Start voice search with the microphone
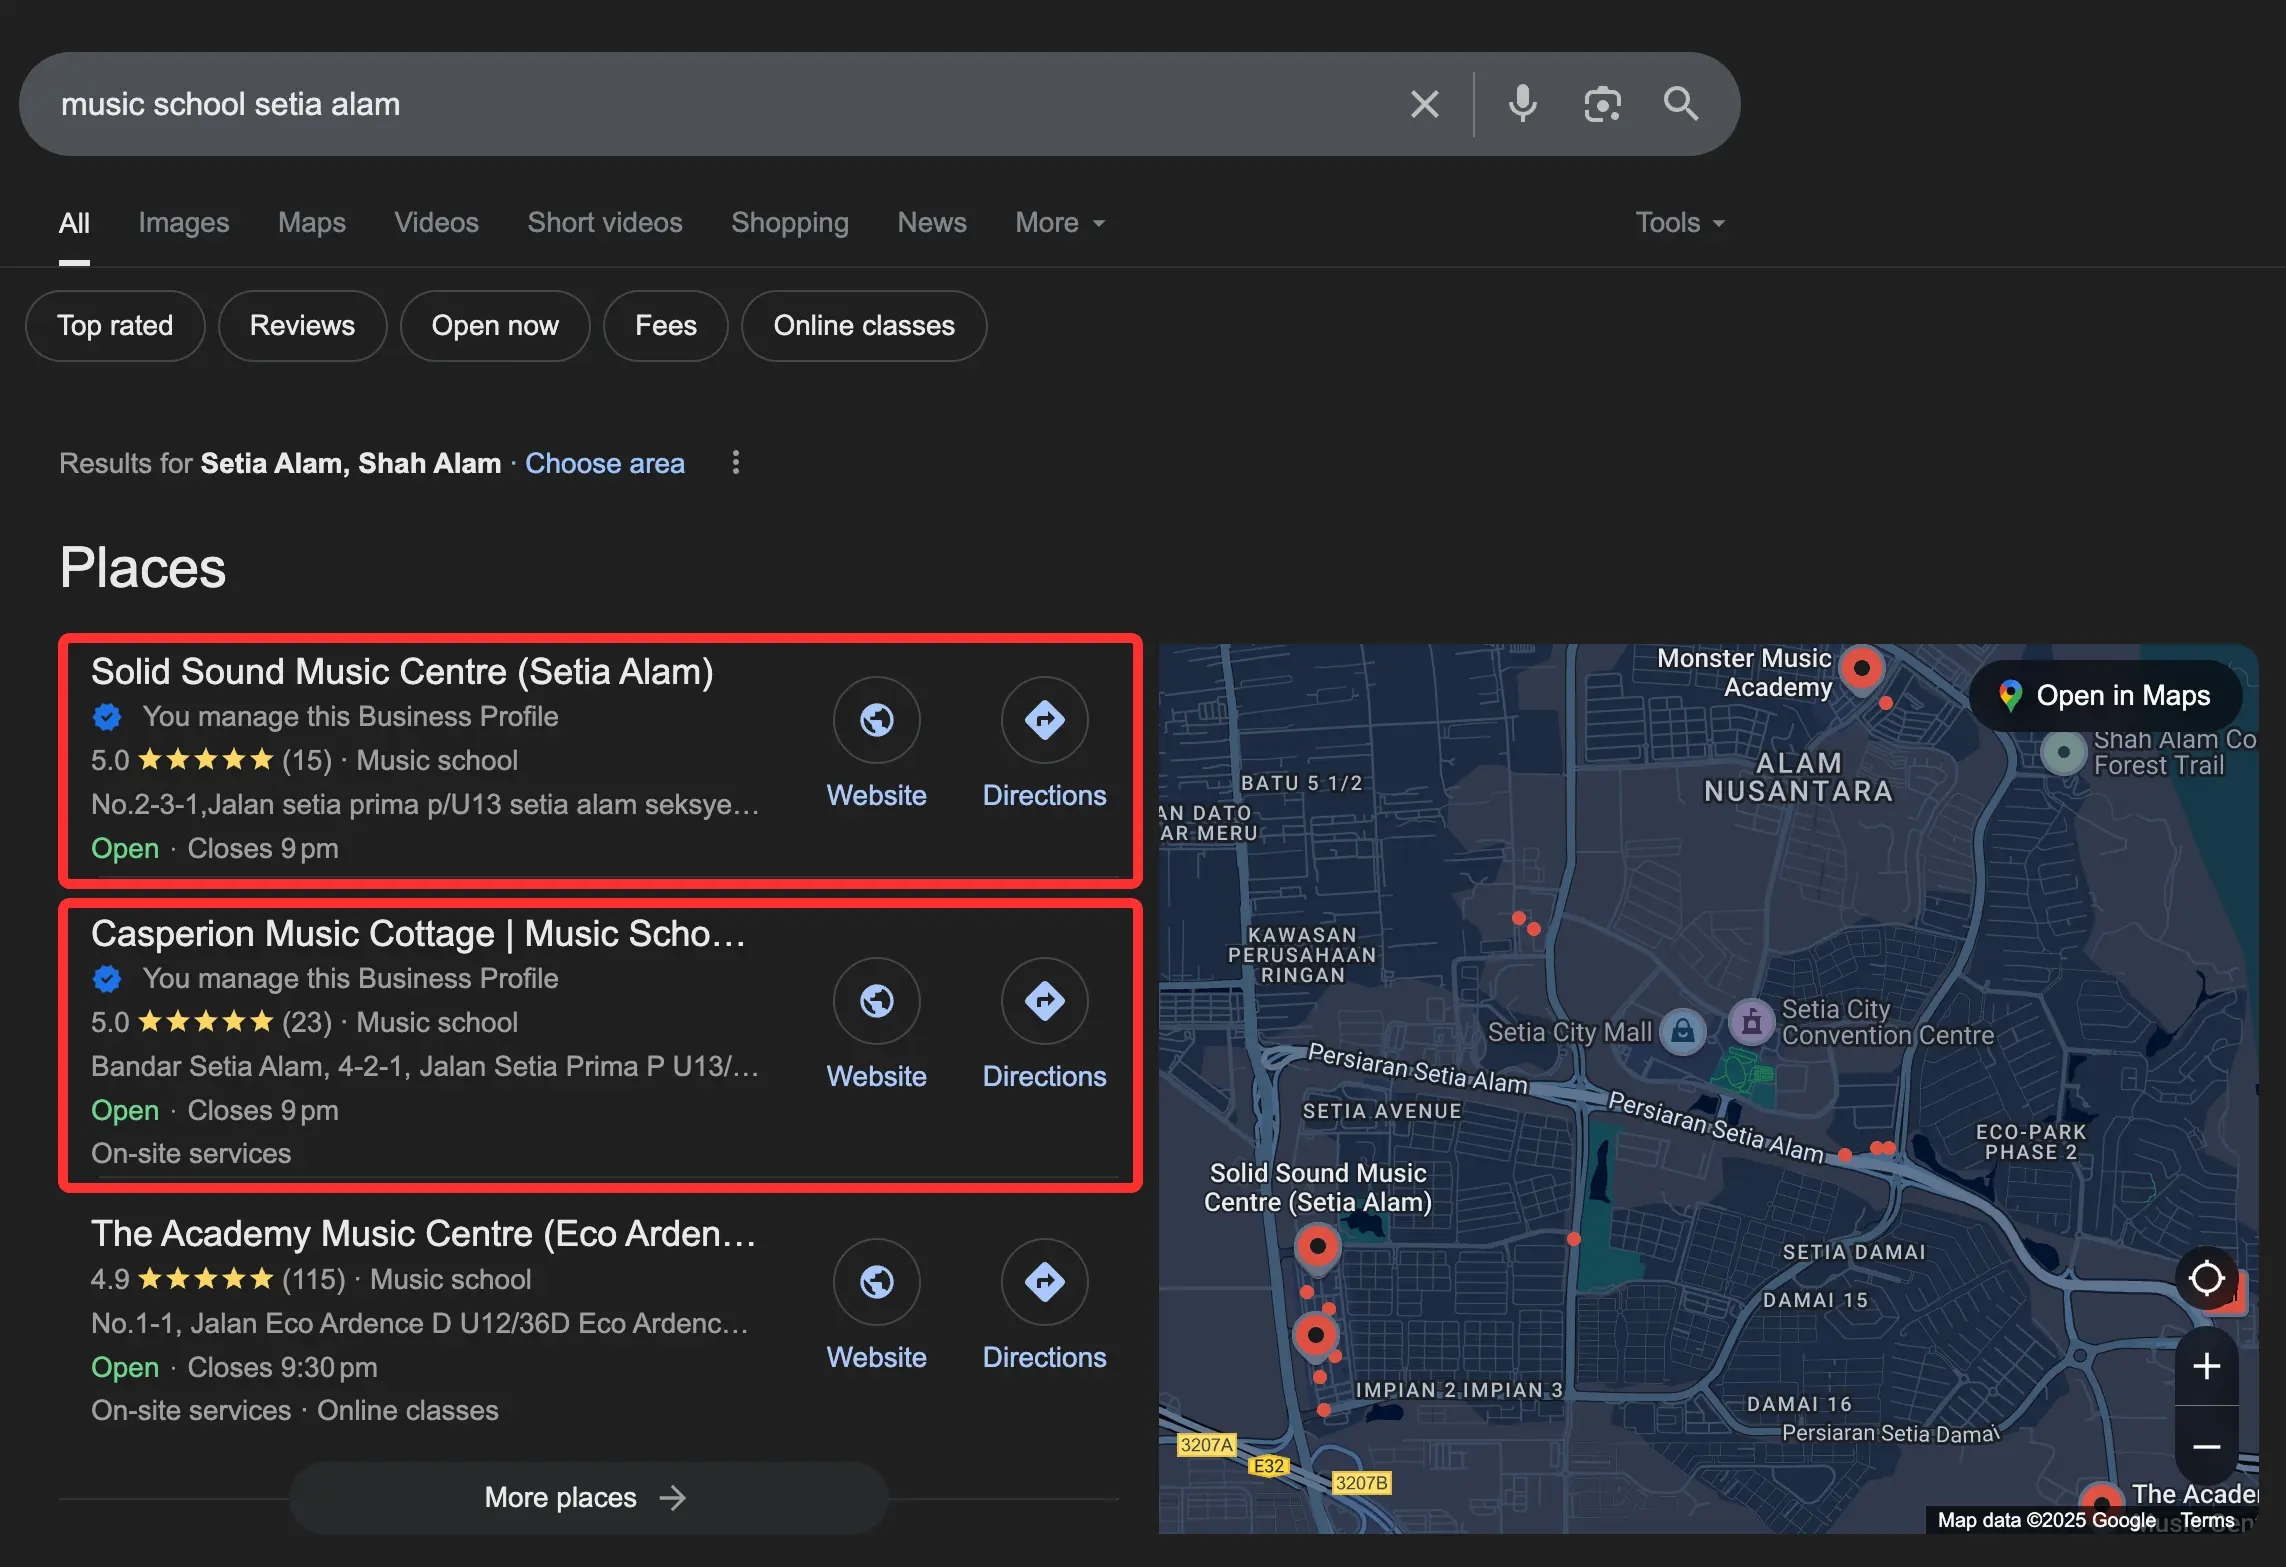 pos(1522,104)
